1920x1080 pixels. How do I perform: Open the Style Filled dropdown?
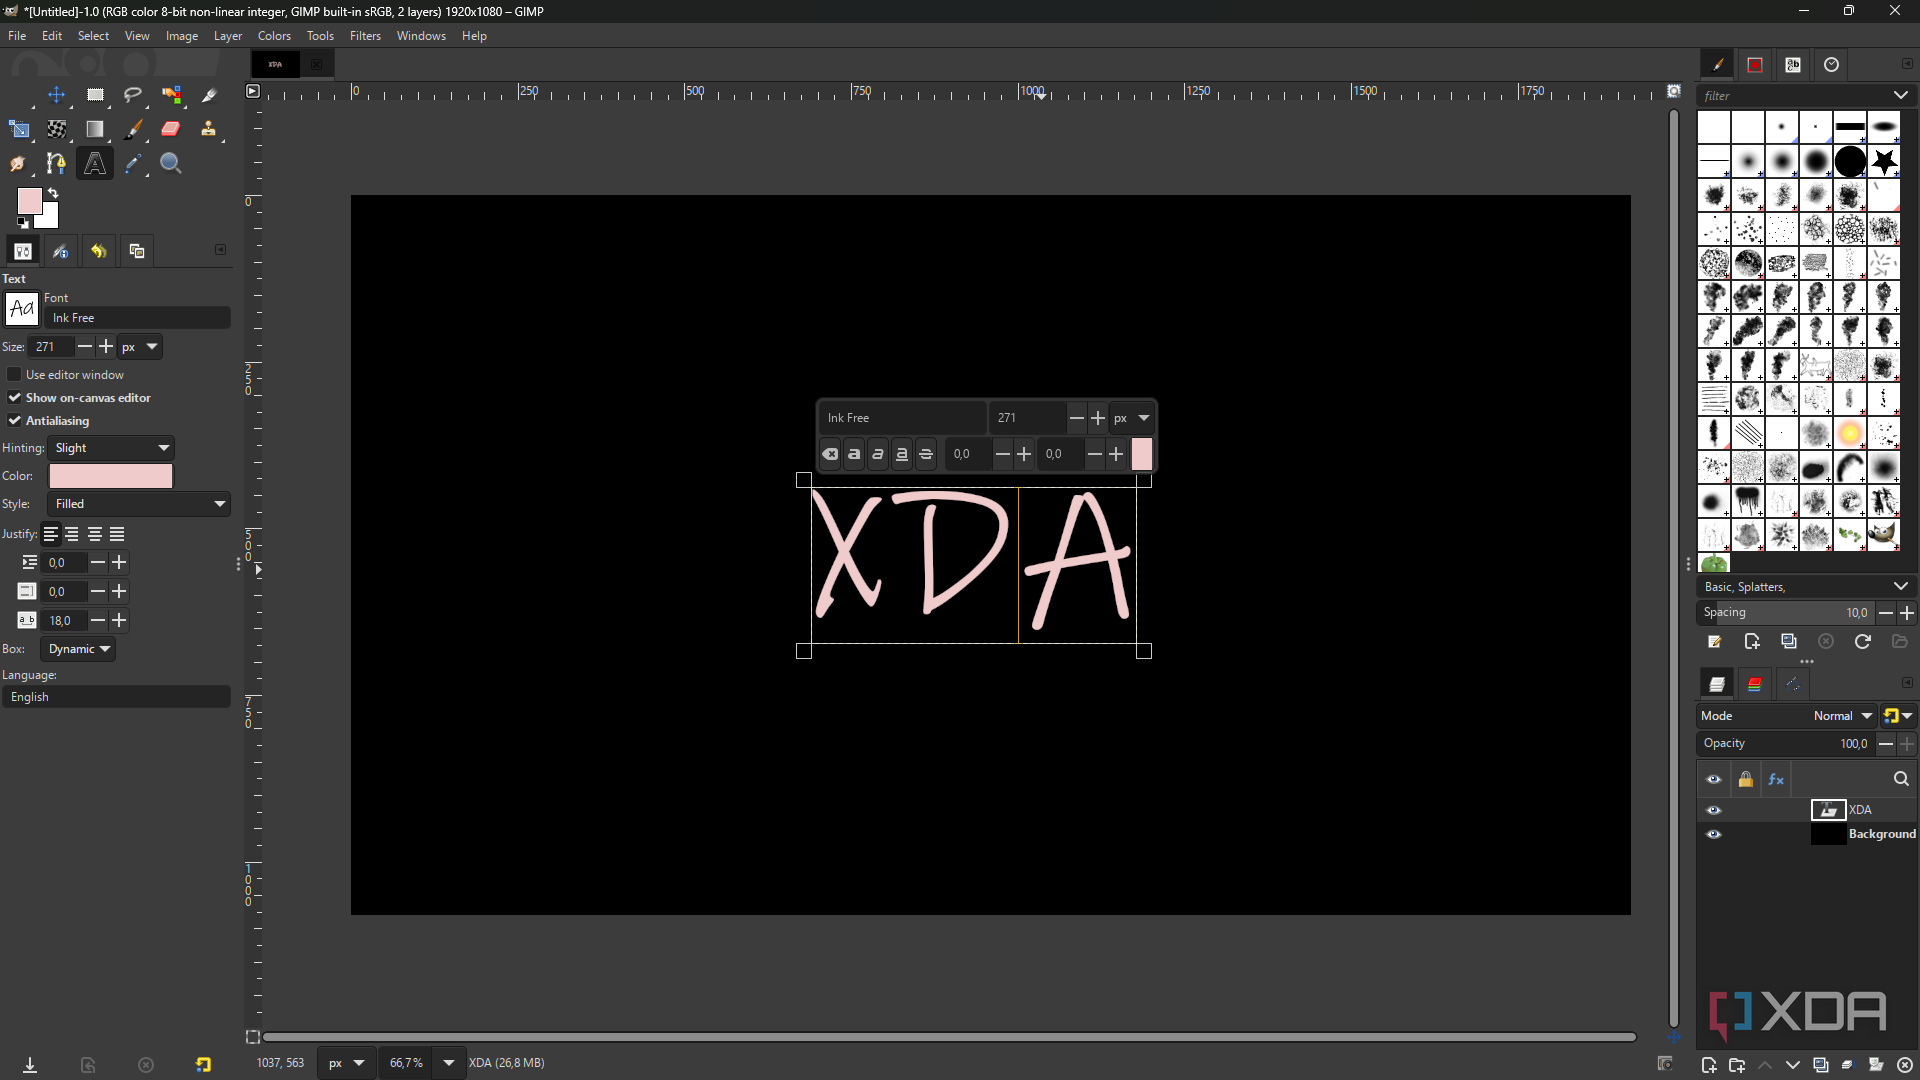click(x=139, y=504)
